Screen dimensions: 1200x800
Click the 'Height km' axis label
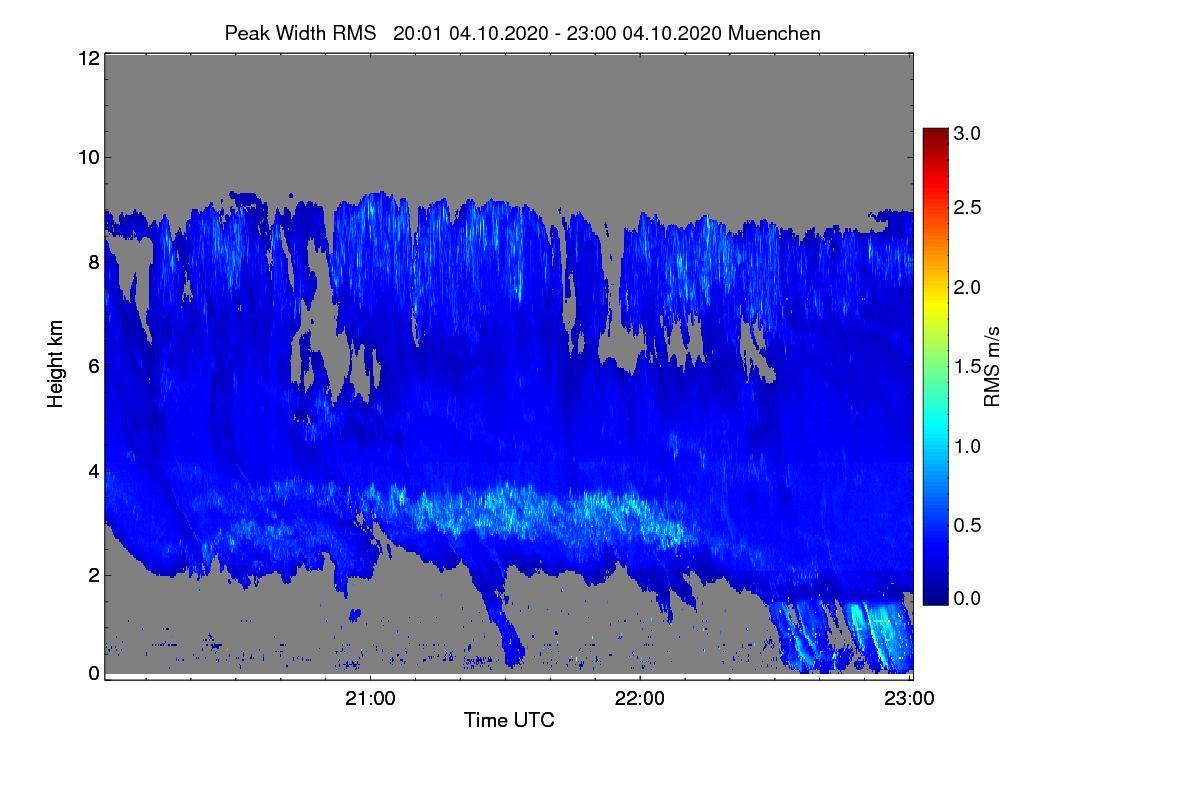(x=56, y=364)
